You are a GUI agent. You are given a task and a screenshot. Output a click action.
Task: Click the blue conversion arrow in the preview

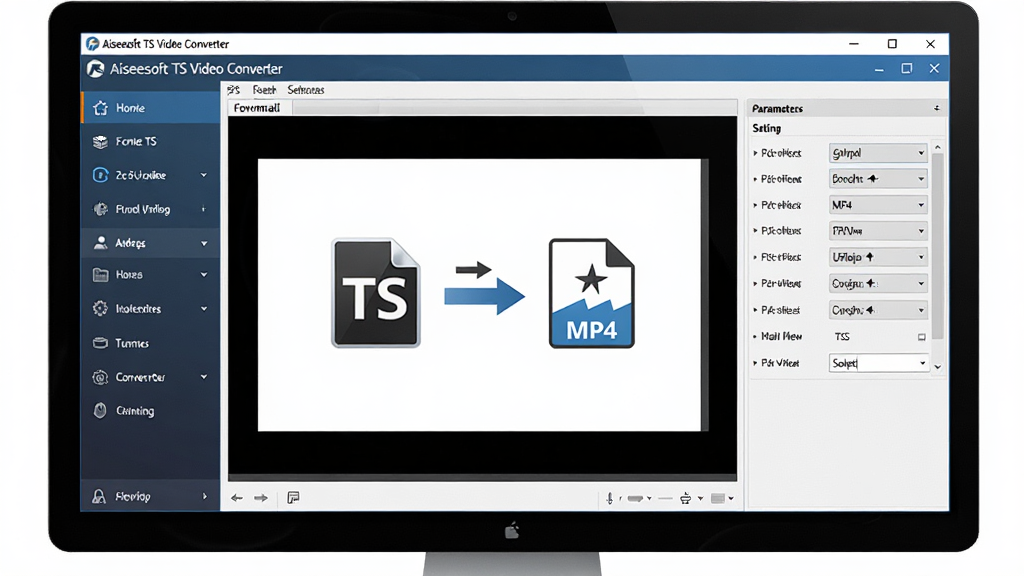(484, 296)
